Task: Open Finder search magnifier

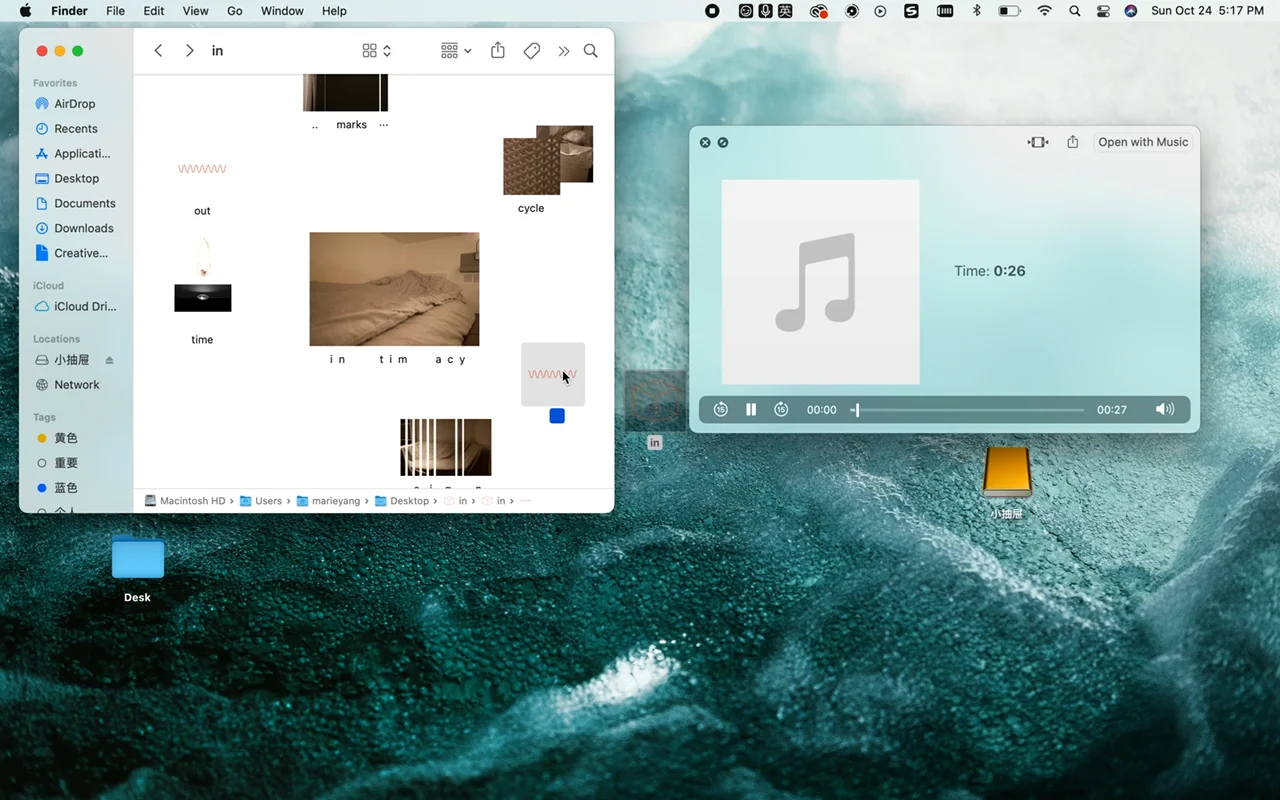Action: click(591, 50)
